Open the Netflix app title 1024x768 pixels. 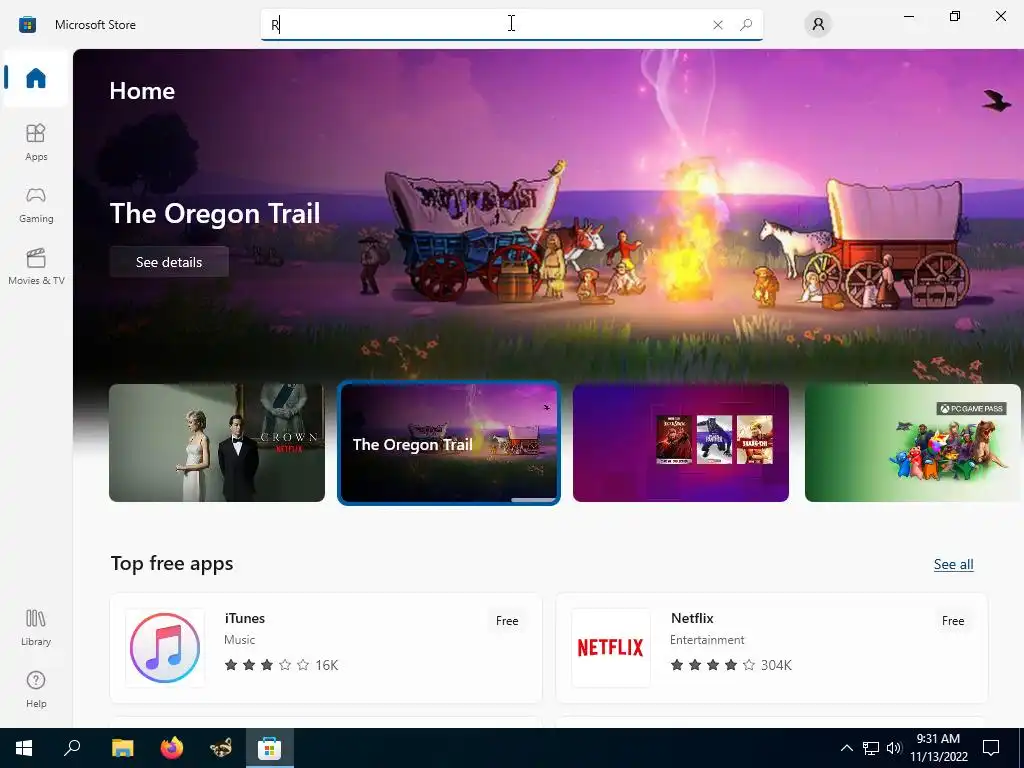(x=692, y=618)
